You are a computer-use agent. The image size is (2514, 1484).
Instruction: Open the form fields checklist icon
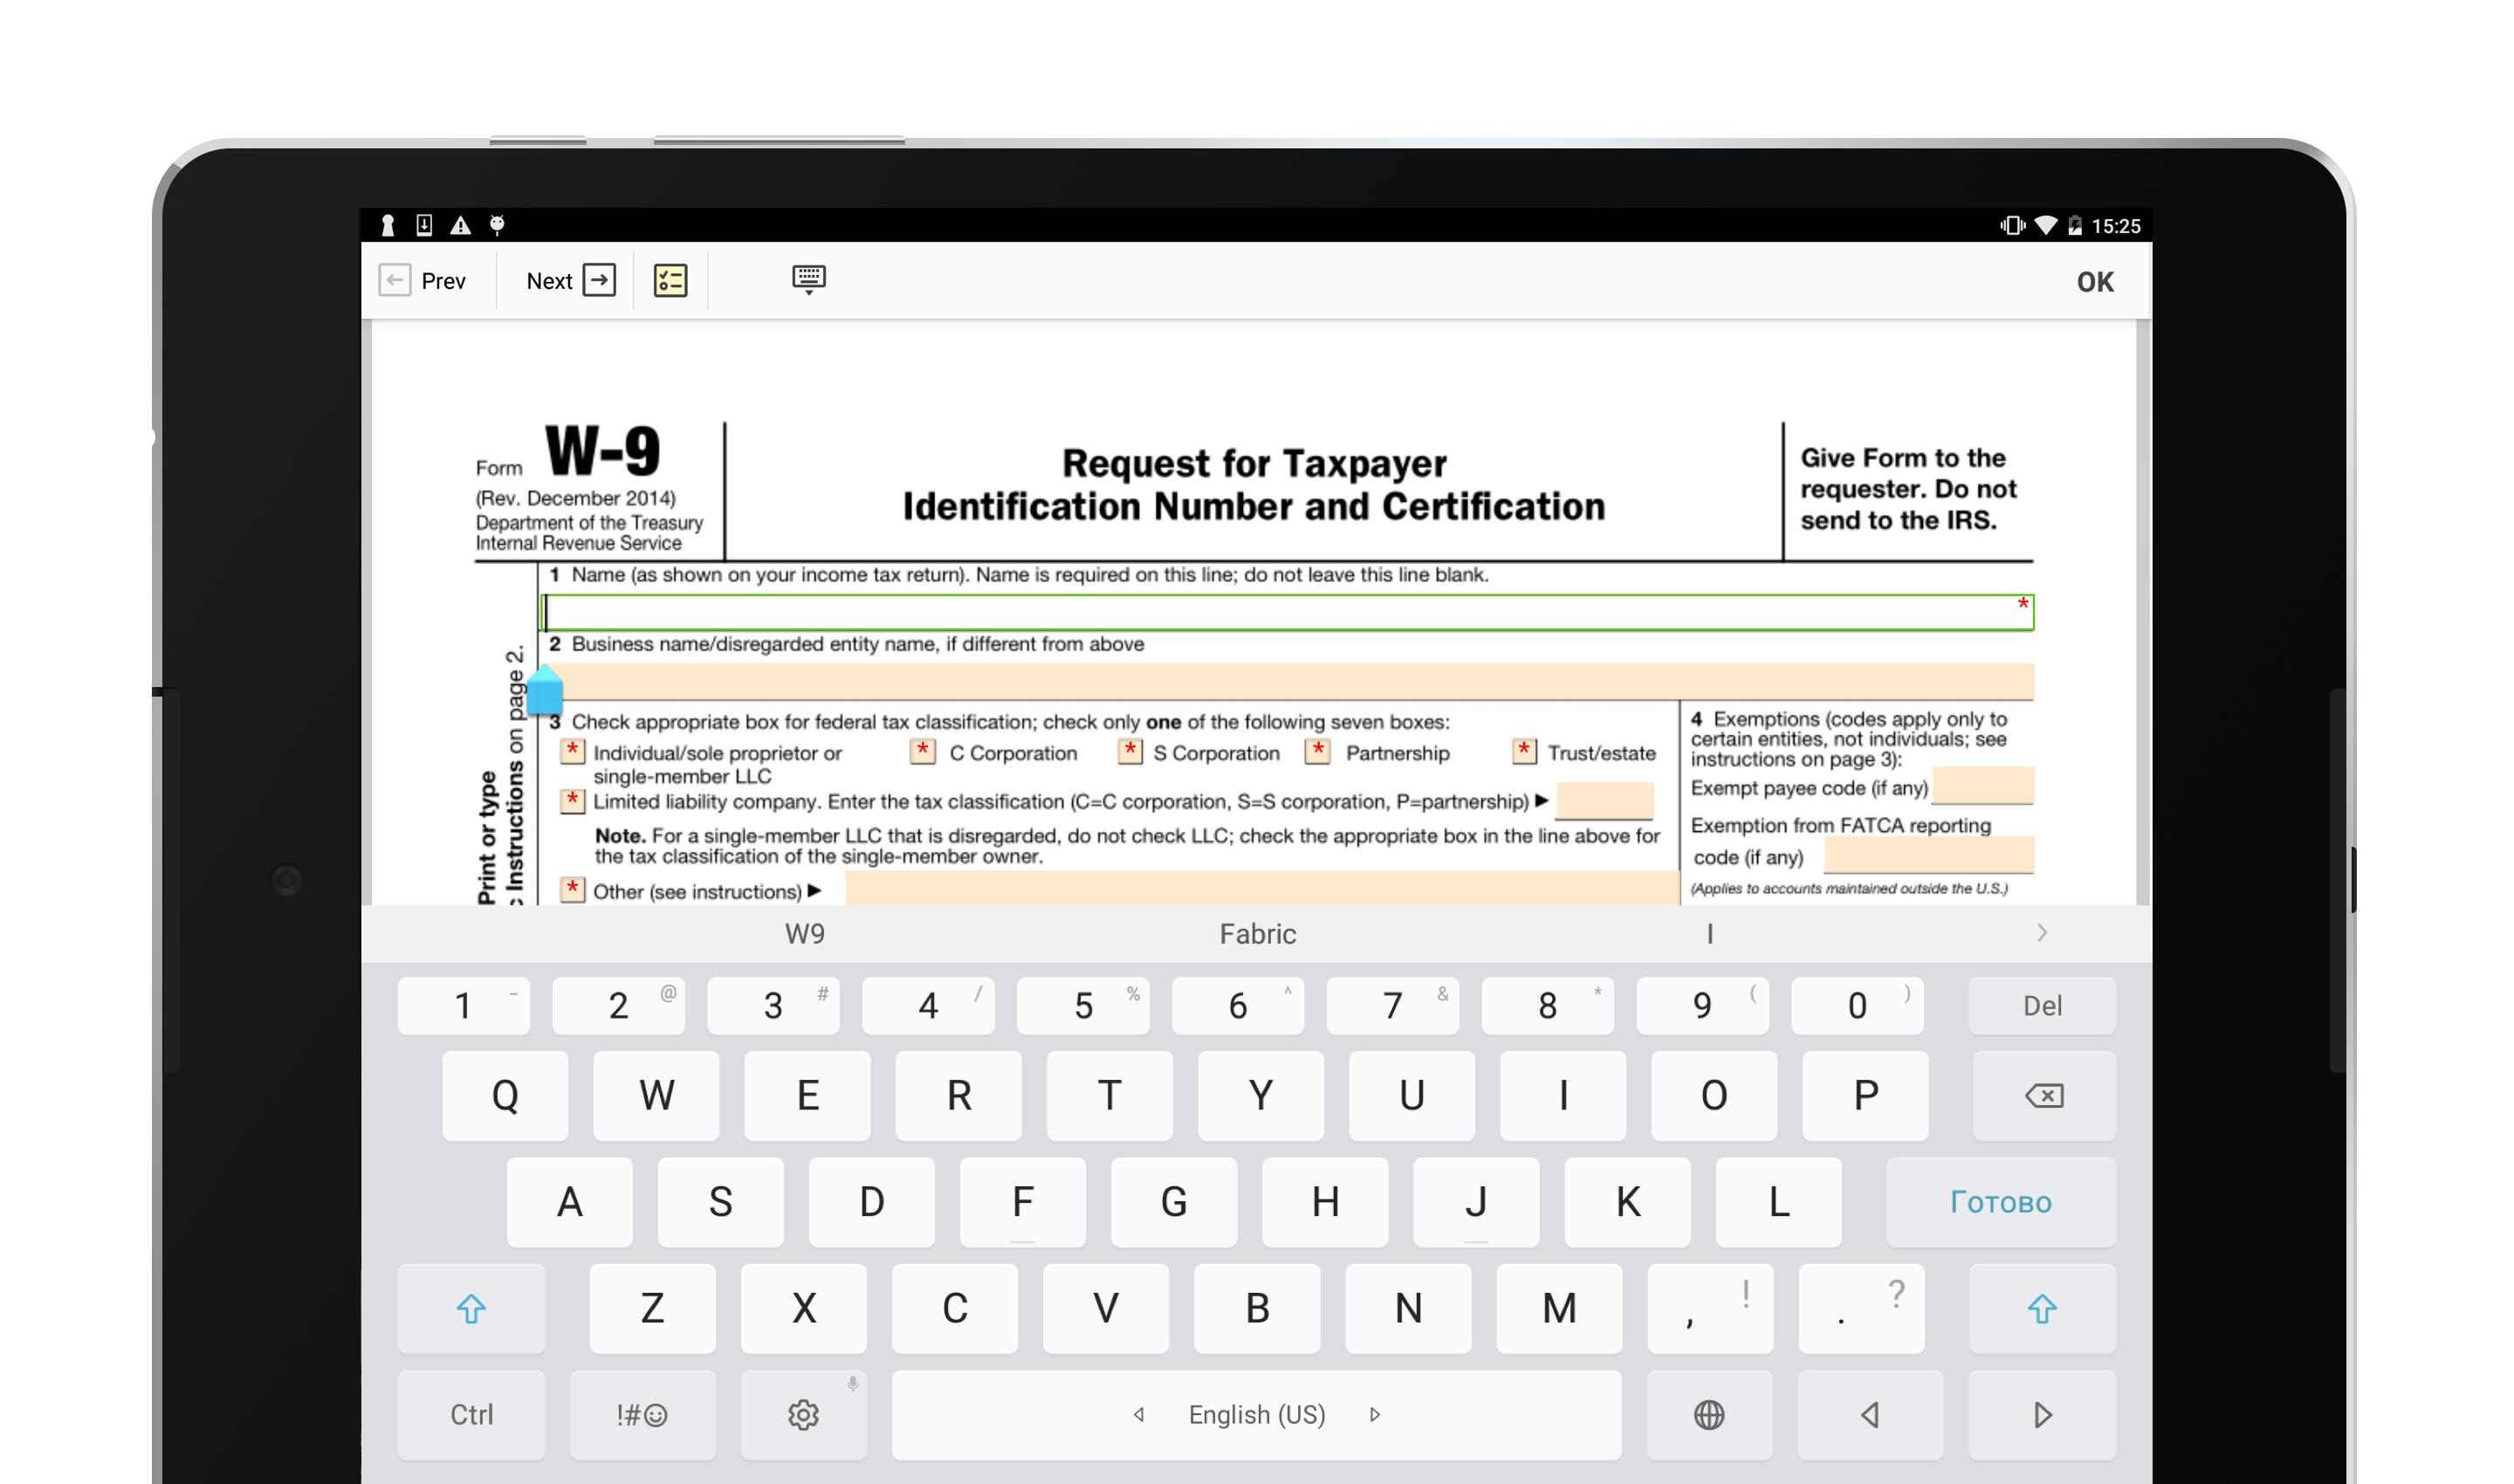(670, 280)
